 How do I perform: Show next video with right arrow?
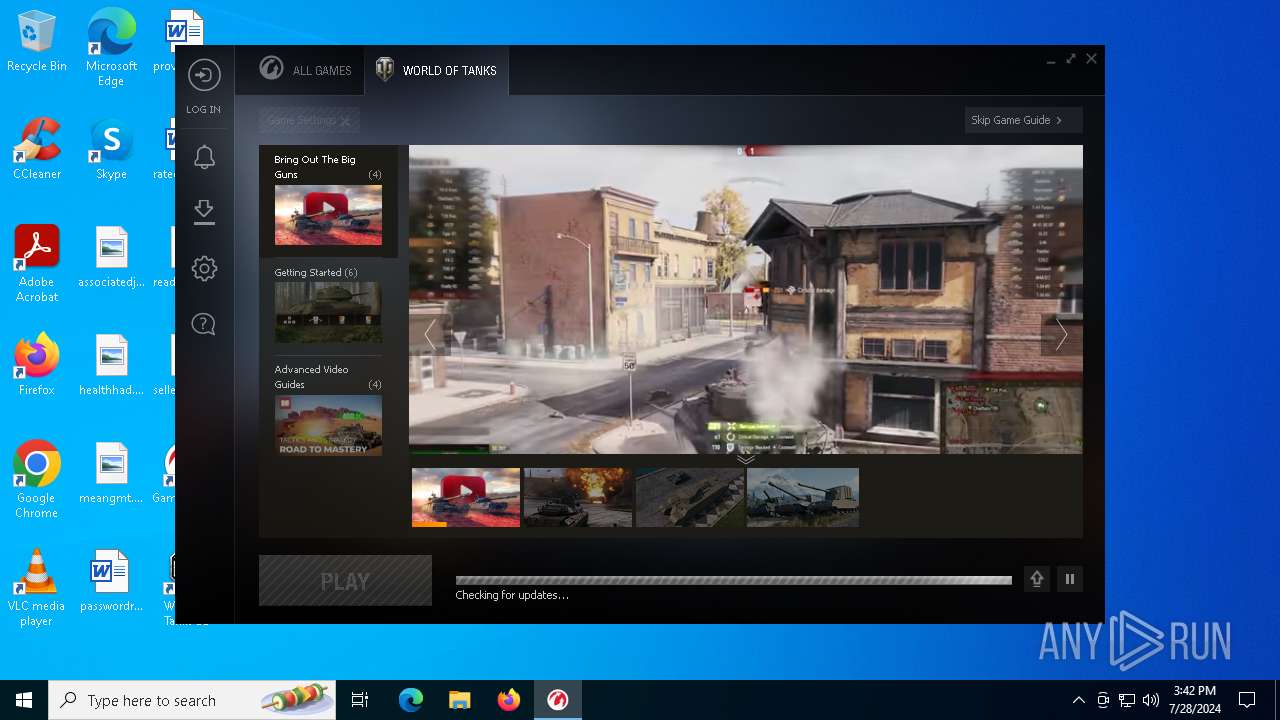pyautogui.click(x=1062, y=335)
